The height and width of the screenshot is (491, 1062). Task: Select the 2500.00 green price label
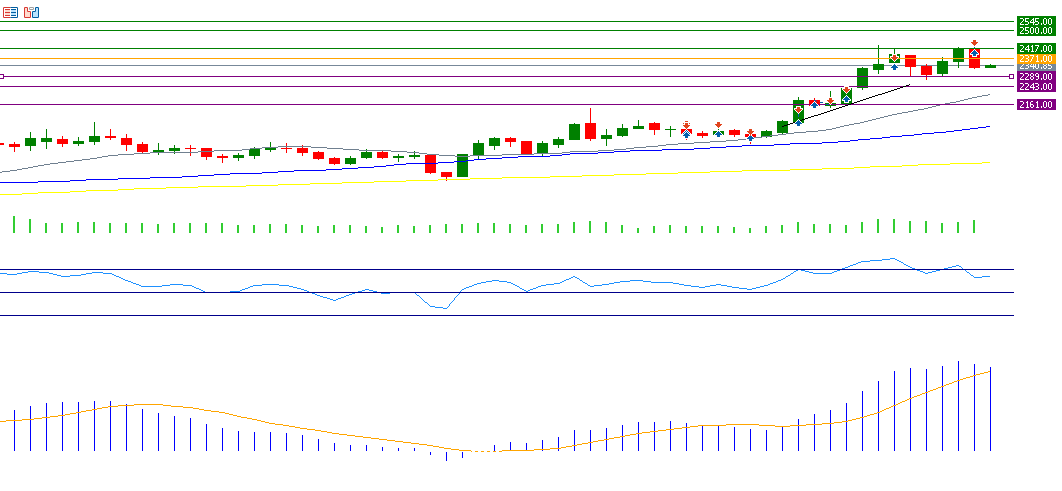[x=1035, y=31]
